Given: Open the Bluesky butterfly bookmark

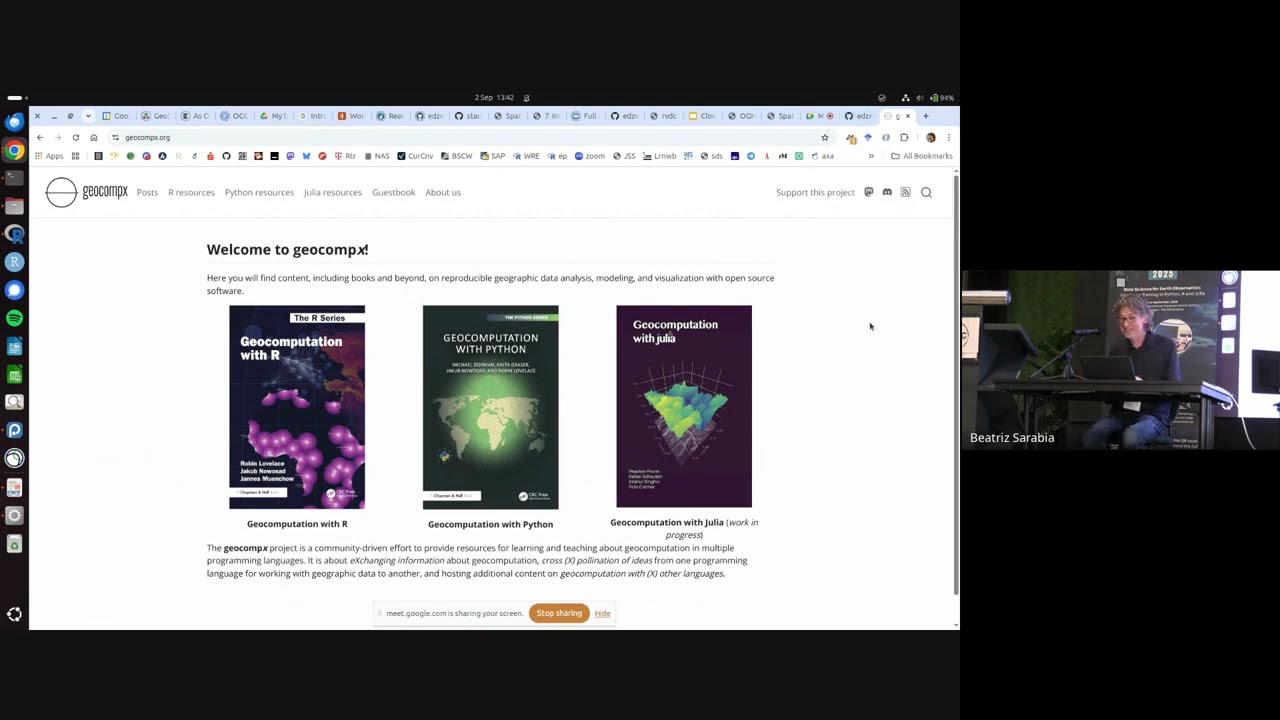Looking at the screenshot, I should point(306,156).
